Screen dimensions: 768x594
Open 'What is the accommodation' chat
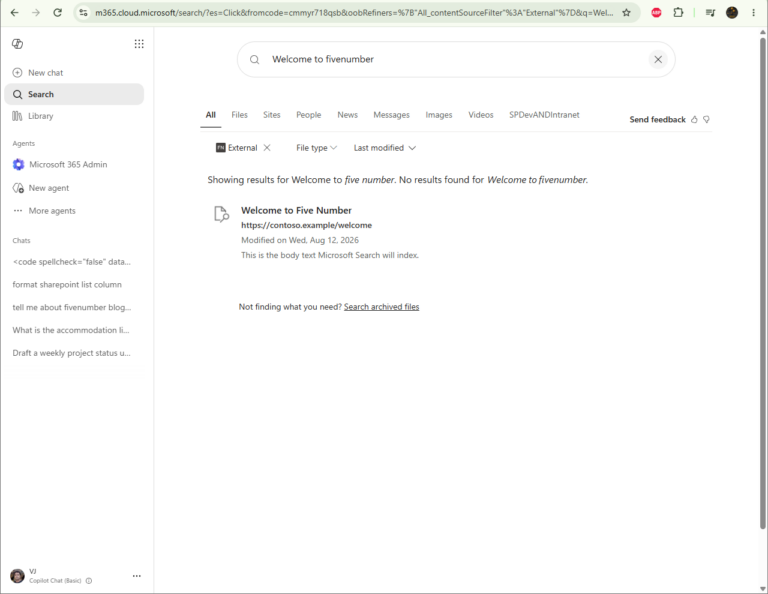point(71,330)
